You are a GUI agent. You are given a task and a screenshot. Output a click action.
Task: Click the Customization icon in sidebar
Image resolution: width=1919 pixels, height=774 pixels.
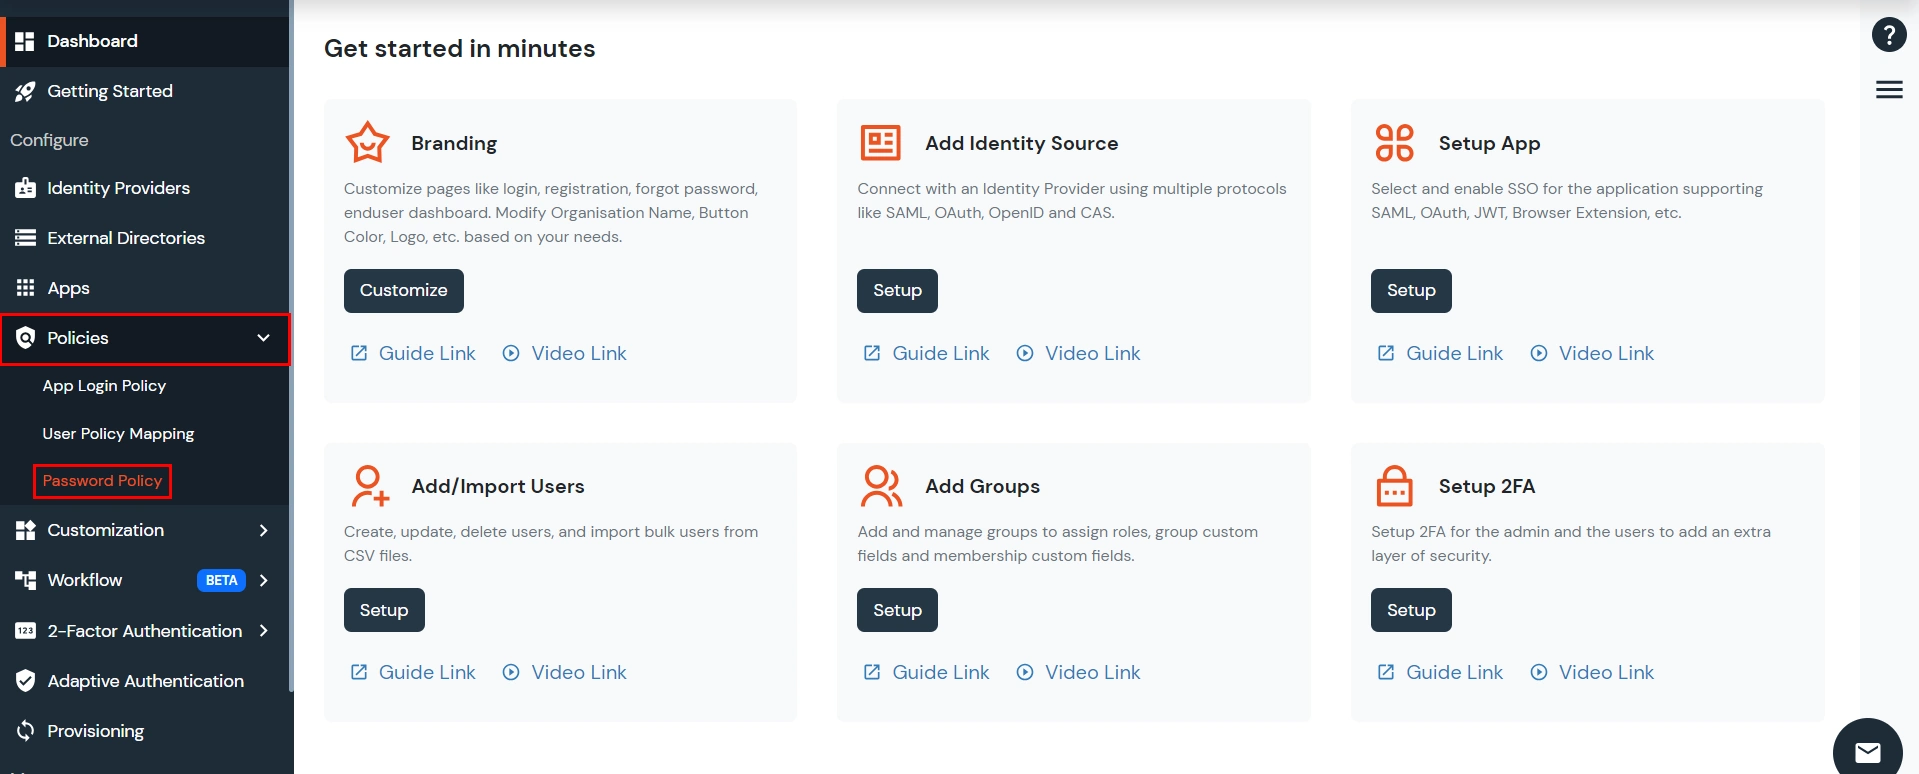click(25, 530)
